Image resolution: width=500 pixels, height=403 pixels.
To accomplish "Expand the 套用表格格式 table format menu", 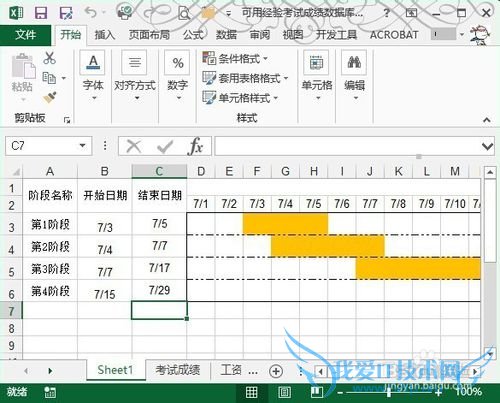I will click(x=246, y=78).
